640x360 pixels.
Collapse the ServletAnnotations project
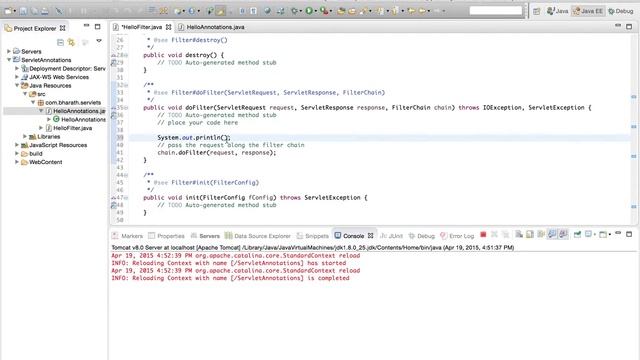(x=9, y=60)
